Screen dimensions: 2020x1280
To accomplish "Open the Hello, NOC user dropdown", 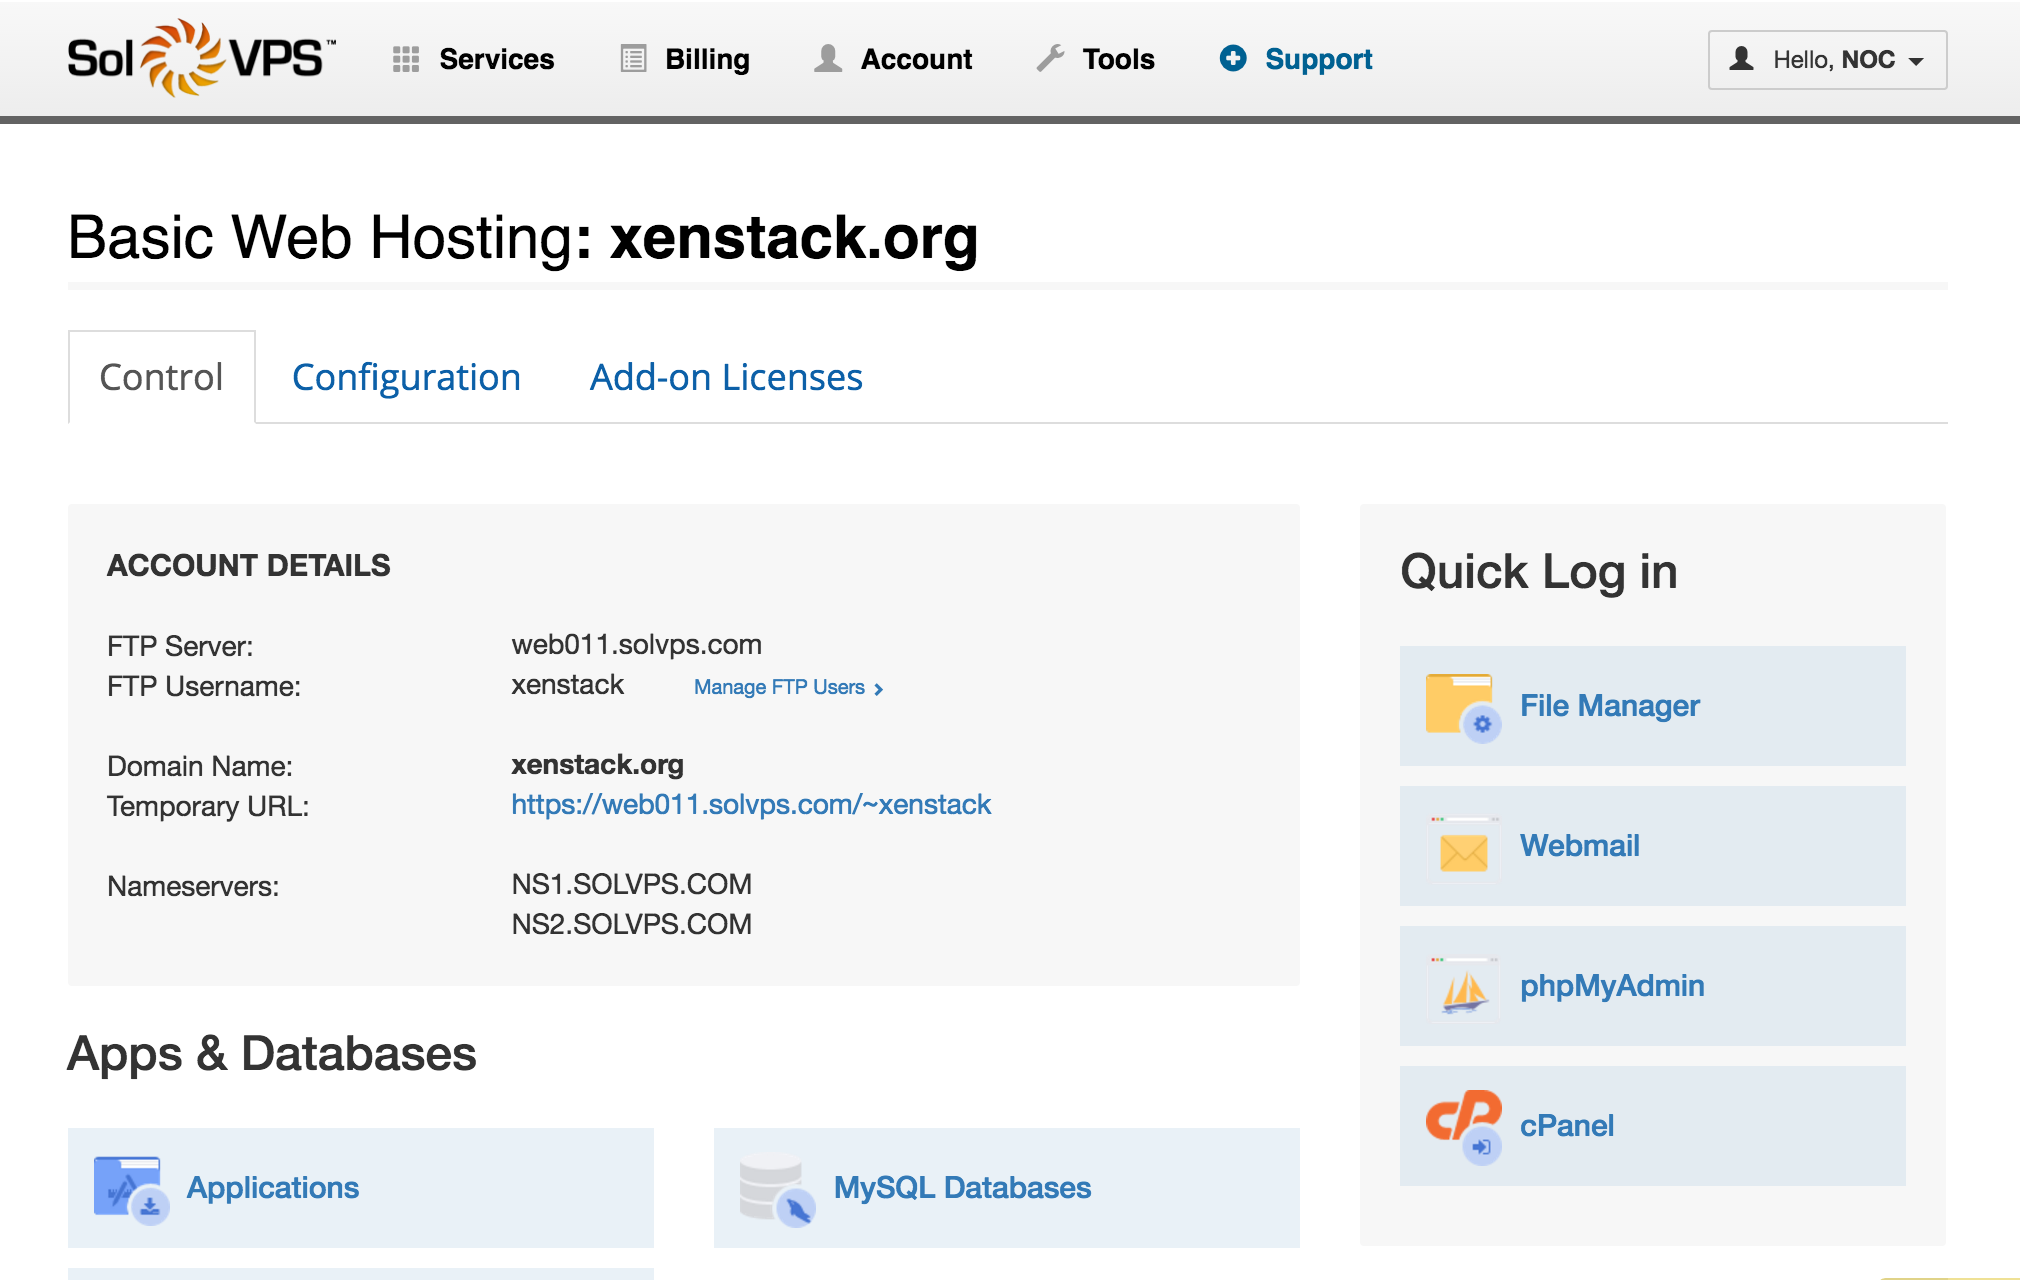I will click(1827, 60).
